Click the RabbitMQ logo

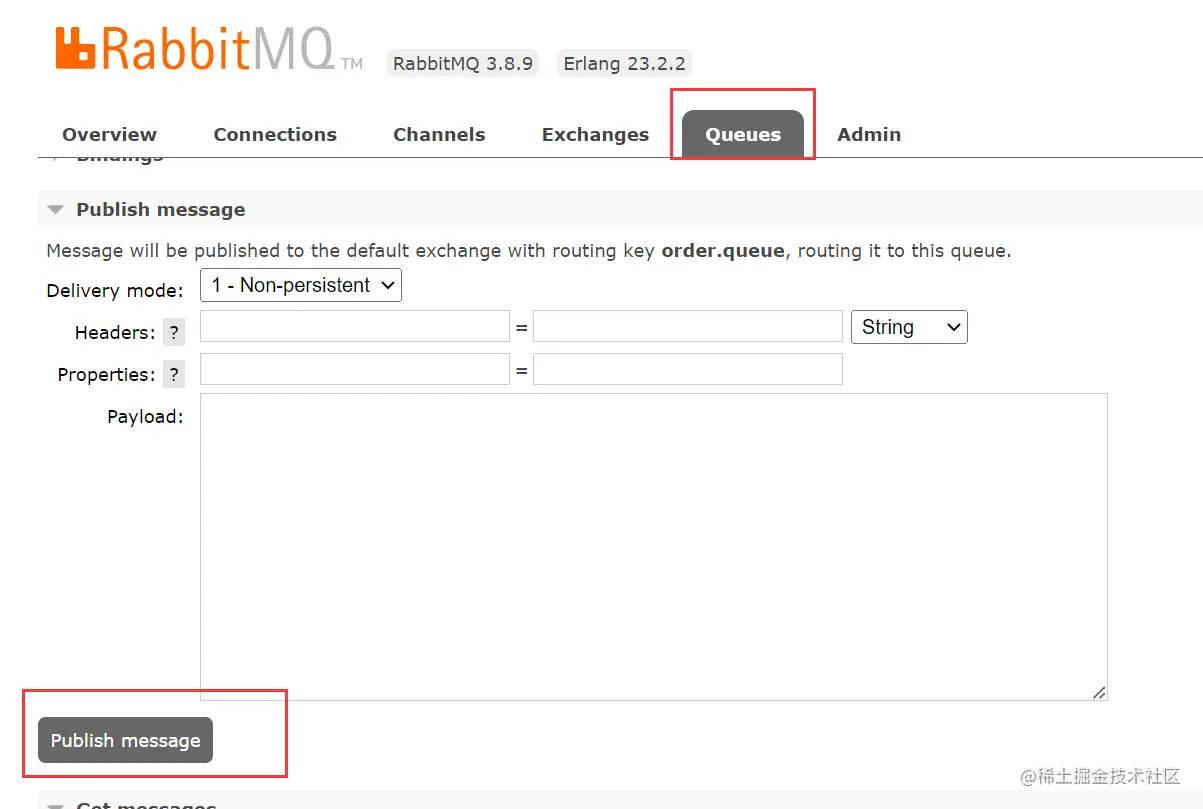[209, 49]
